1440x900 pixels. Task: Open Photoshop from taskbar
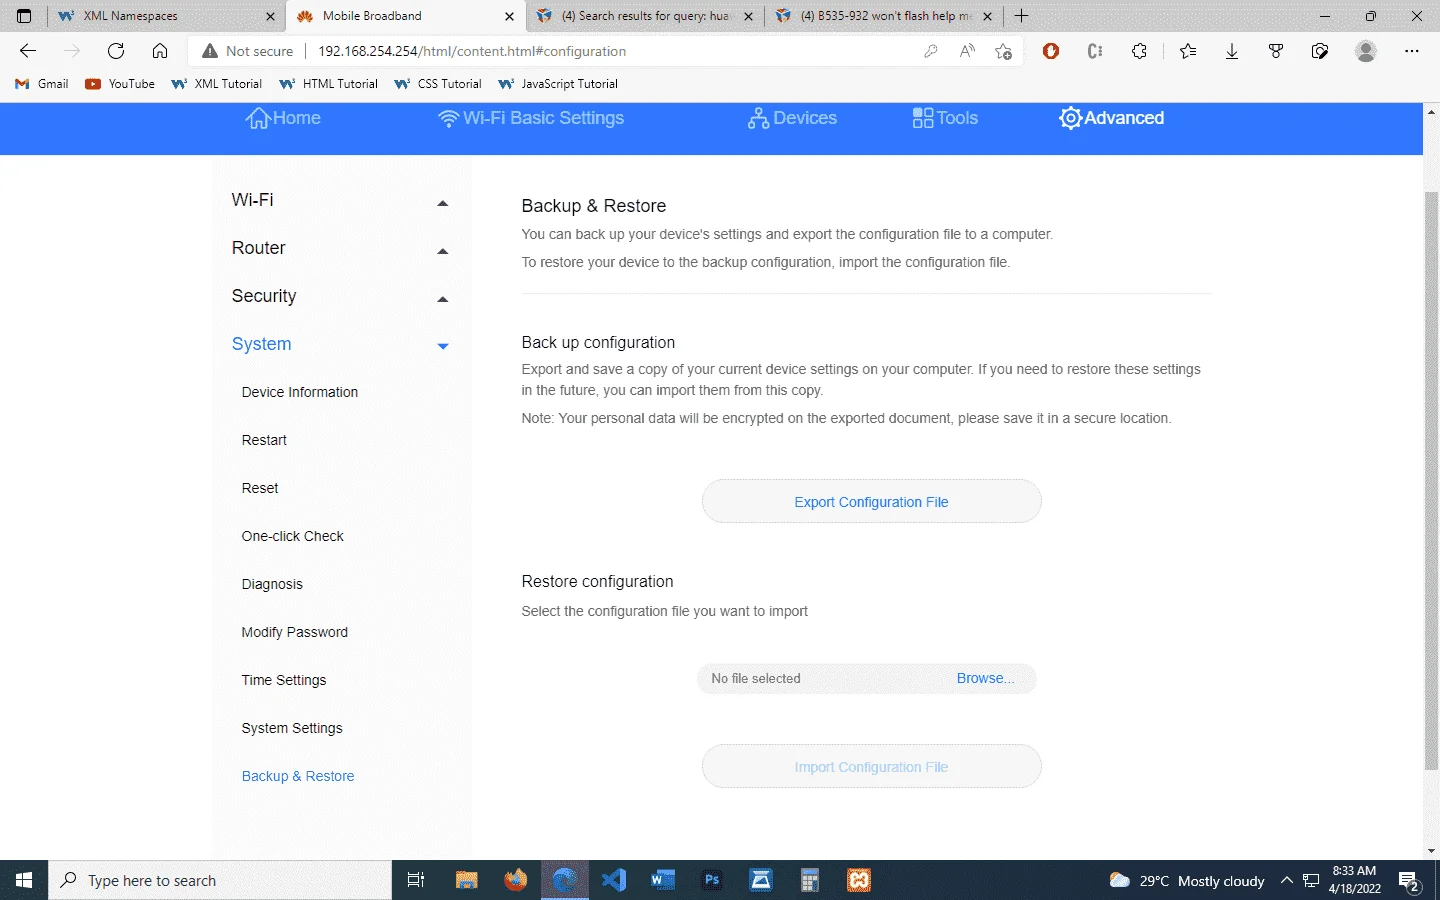coord(711,880)
